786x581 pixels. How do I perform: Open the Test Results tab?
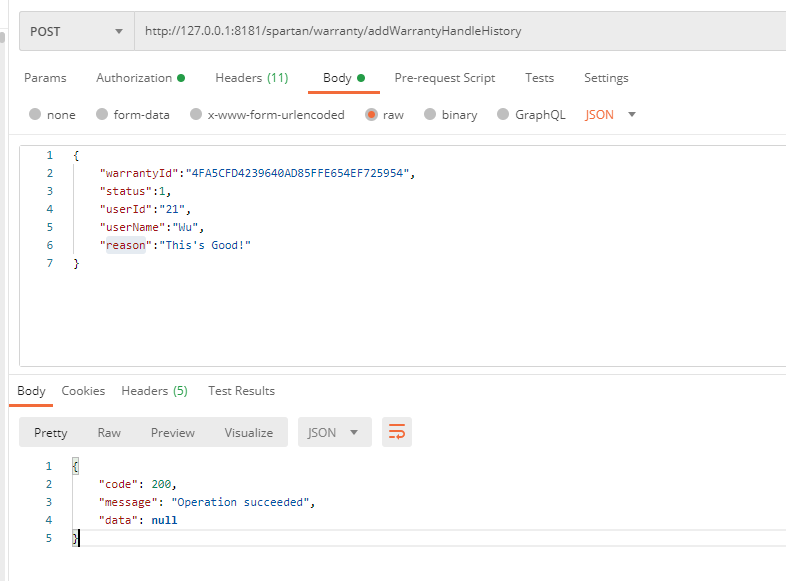[x=241, y=391]
